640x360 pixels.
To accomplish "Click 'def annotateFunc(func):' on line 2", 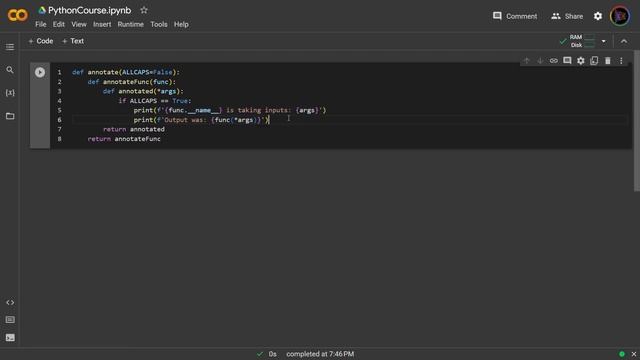I will pos(131,82).
